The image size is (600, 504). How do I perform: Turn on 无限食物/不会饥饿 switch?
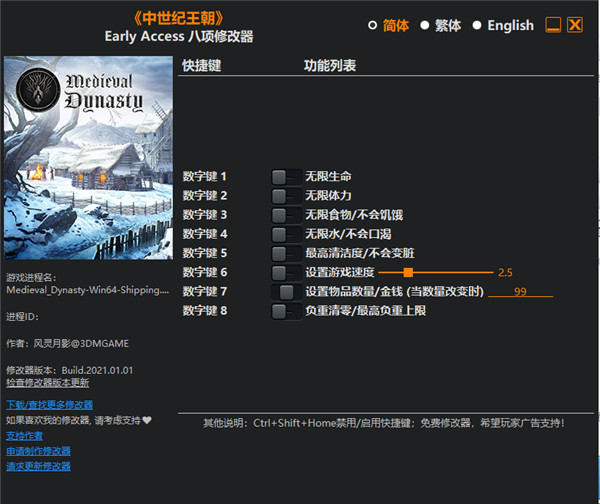tap(285, 214)
